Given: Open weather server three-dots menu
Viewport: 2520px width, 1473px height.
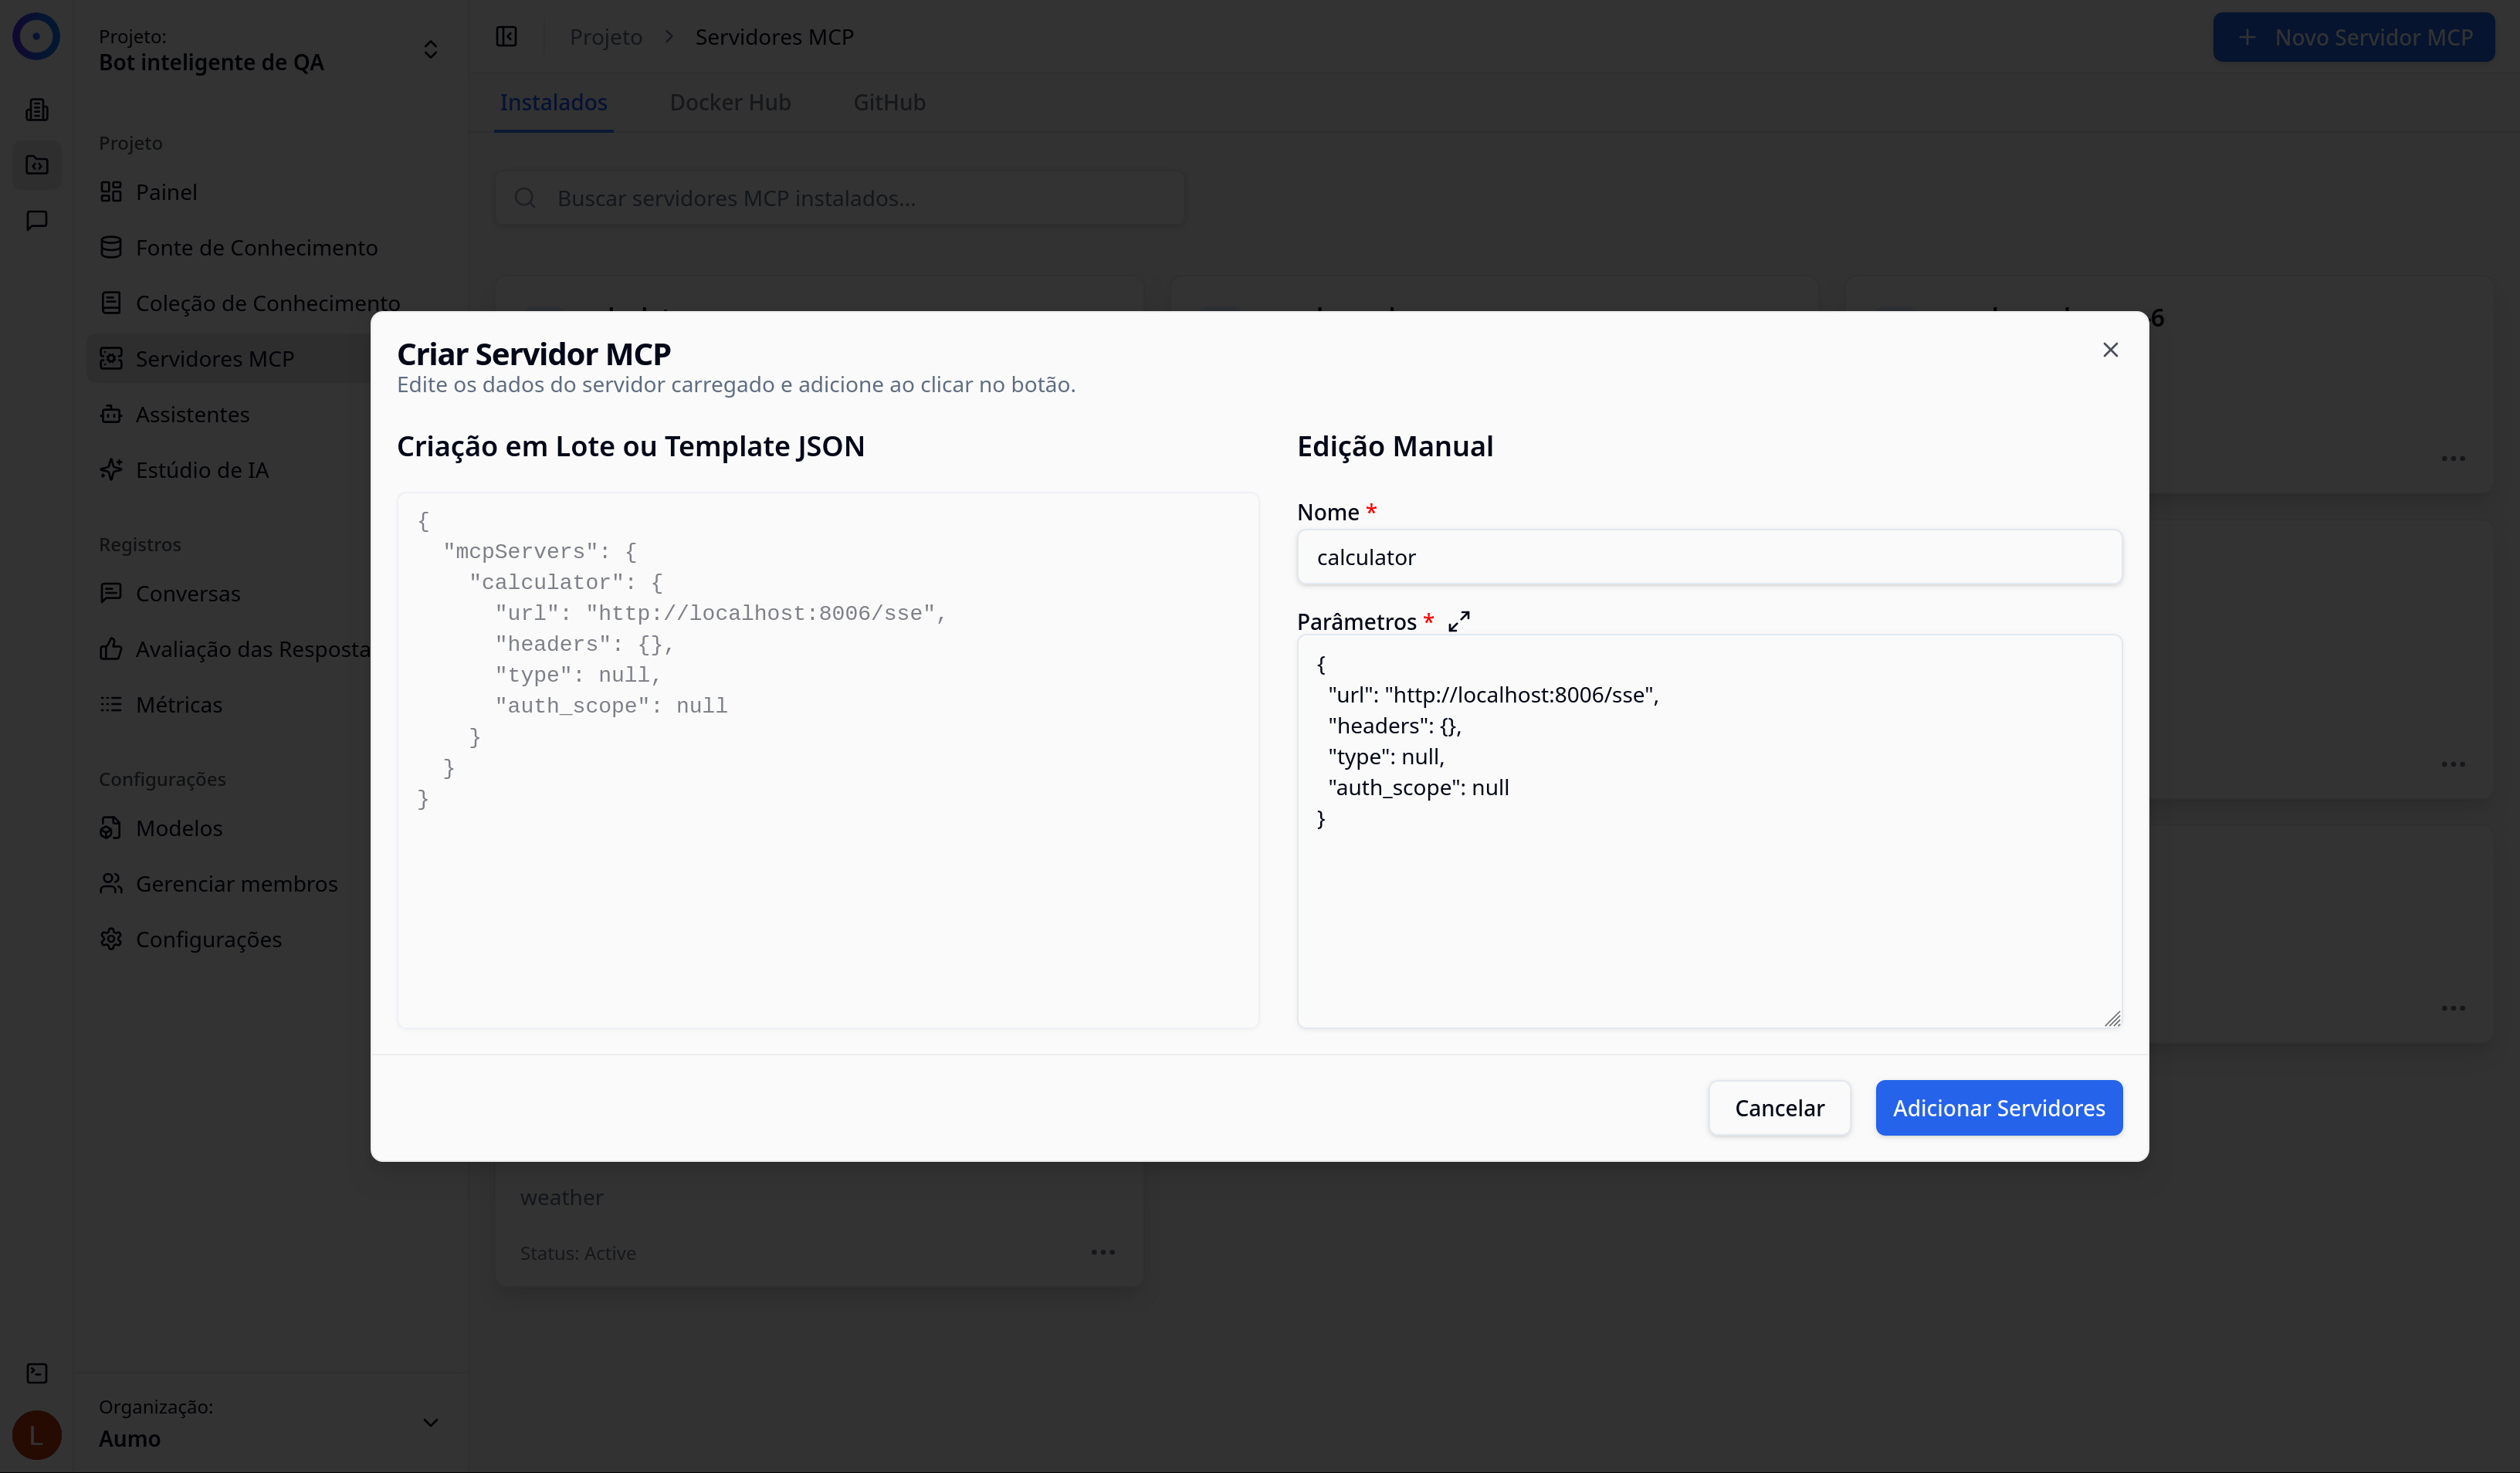Looking at the screenshot, I should click(x=1102, y=1252).
